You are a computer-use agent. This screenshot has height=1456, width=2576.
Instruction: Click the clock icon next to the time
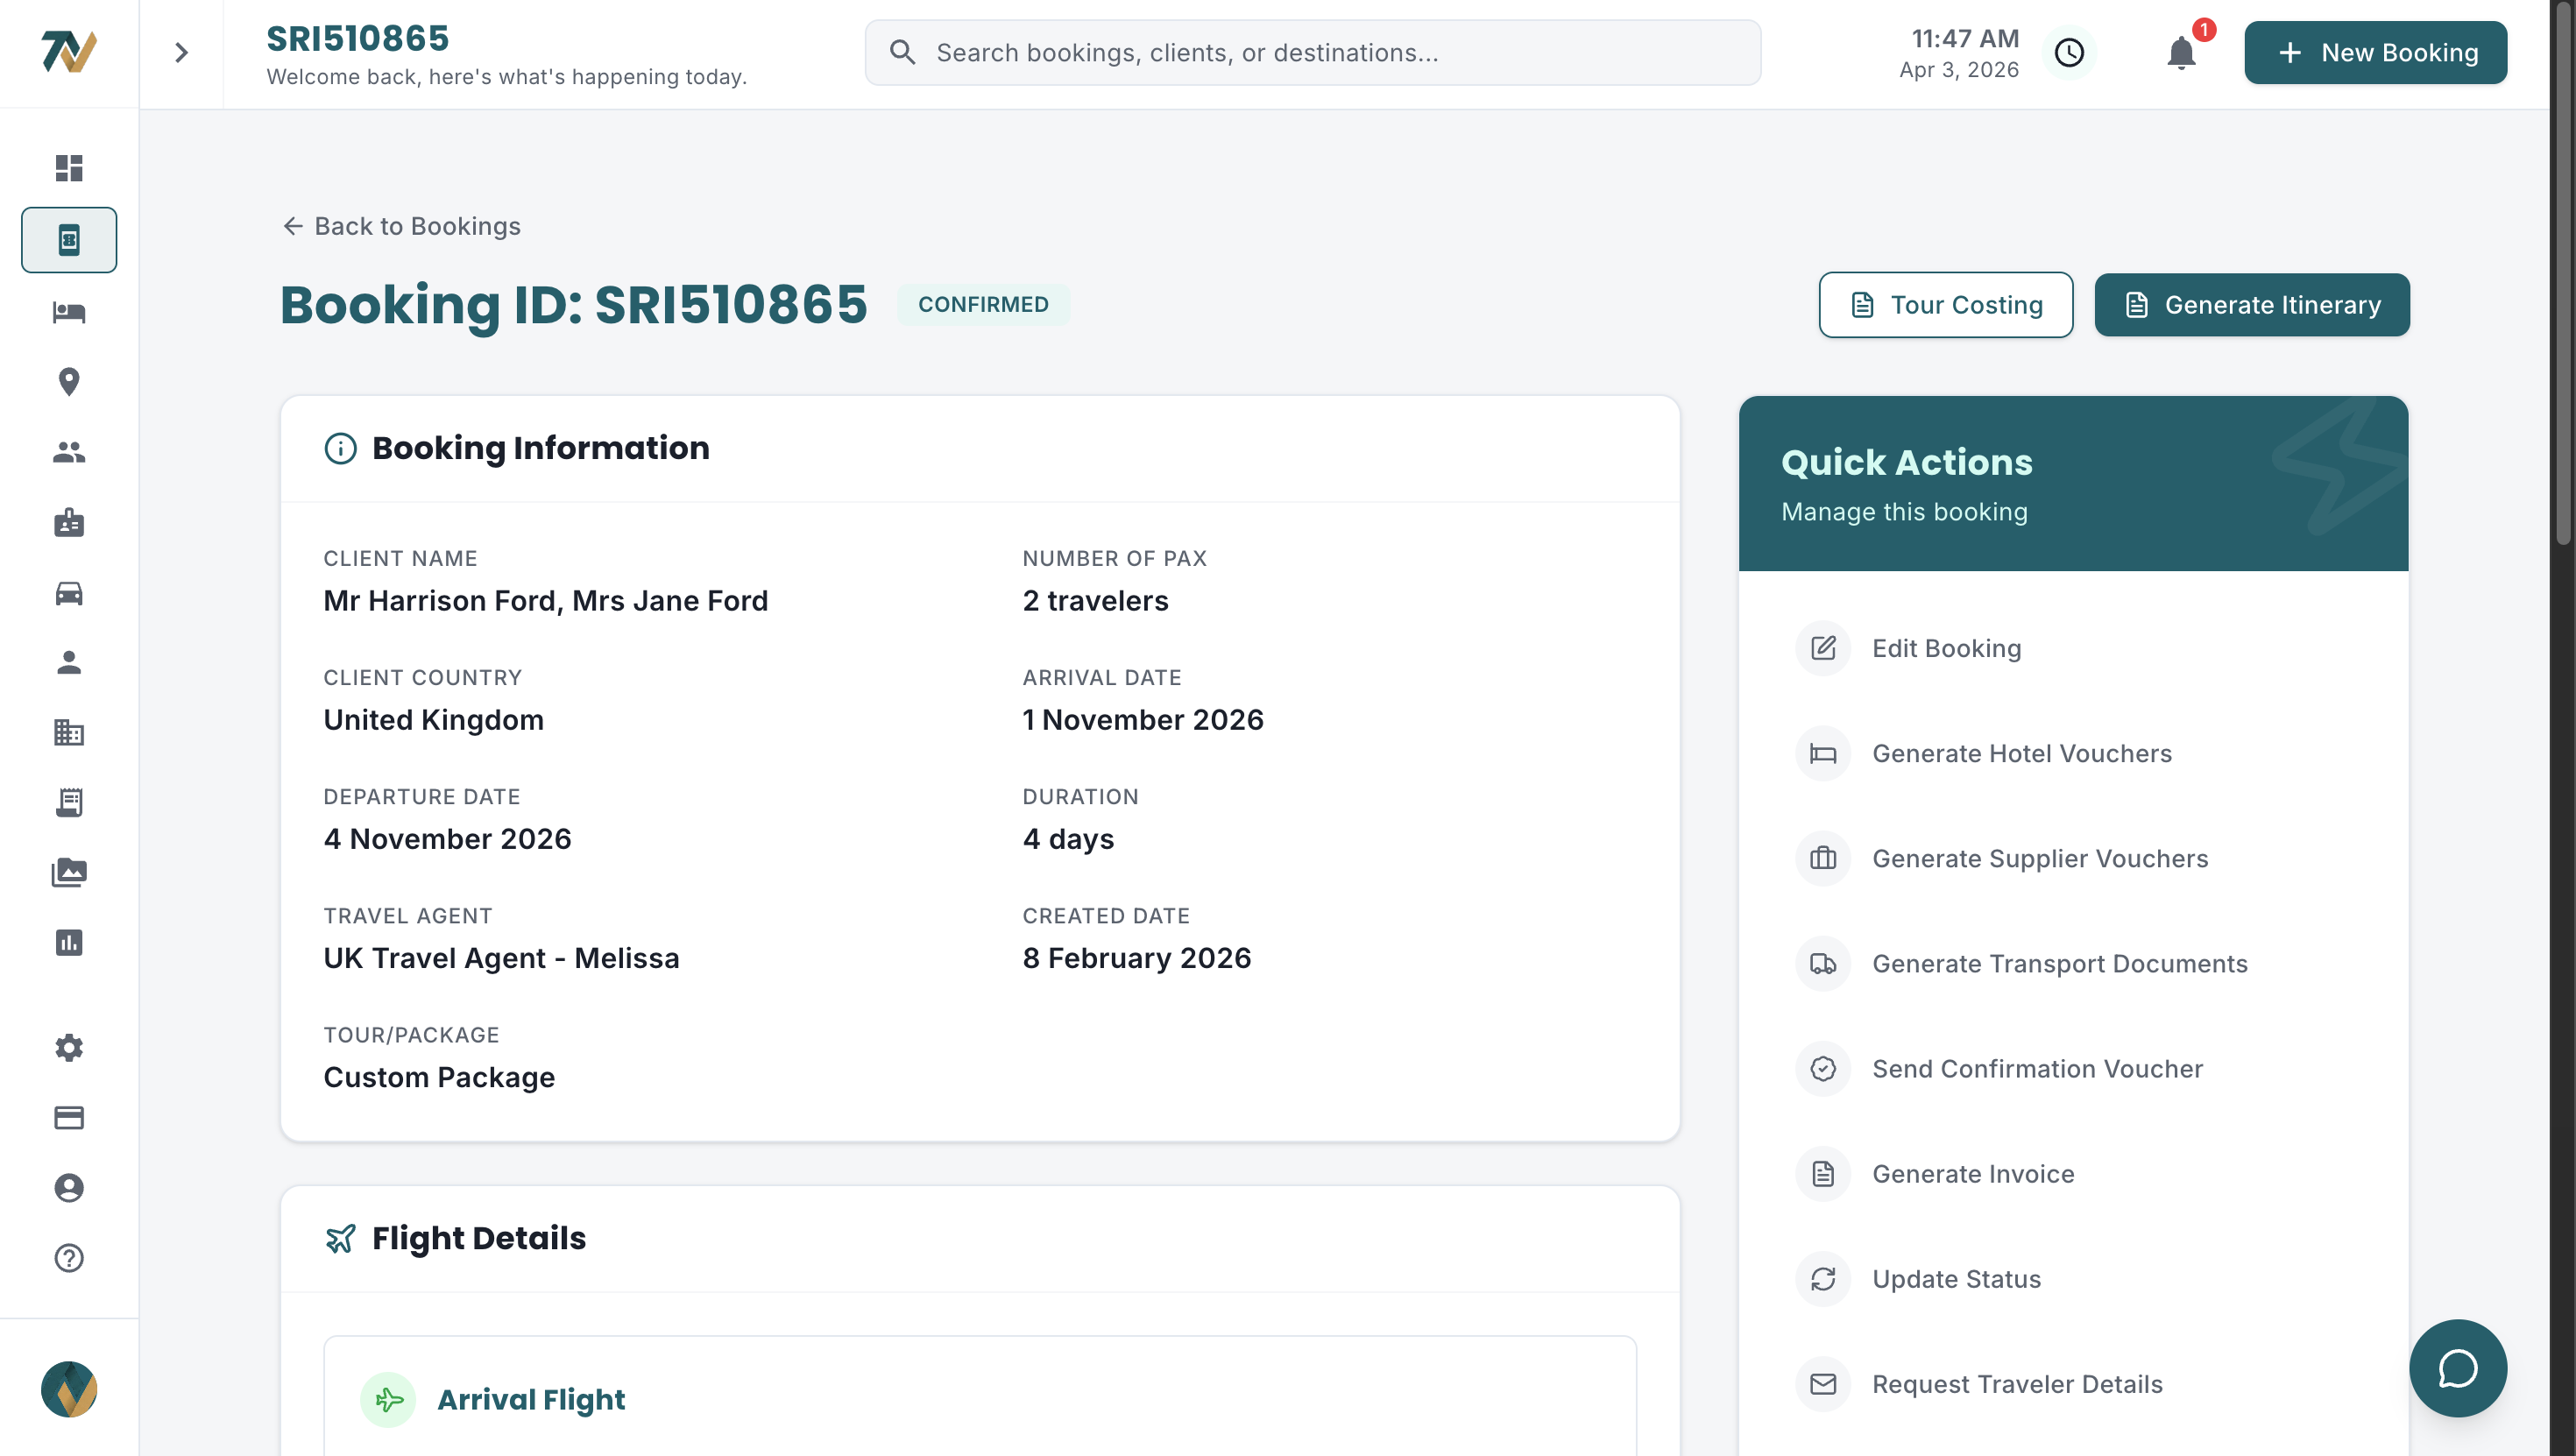[x=2069, y=52]
